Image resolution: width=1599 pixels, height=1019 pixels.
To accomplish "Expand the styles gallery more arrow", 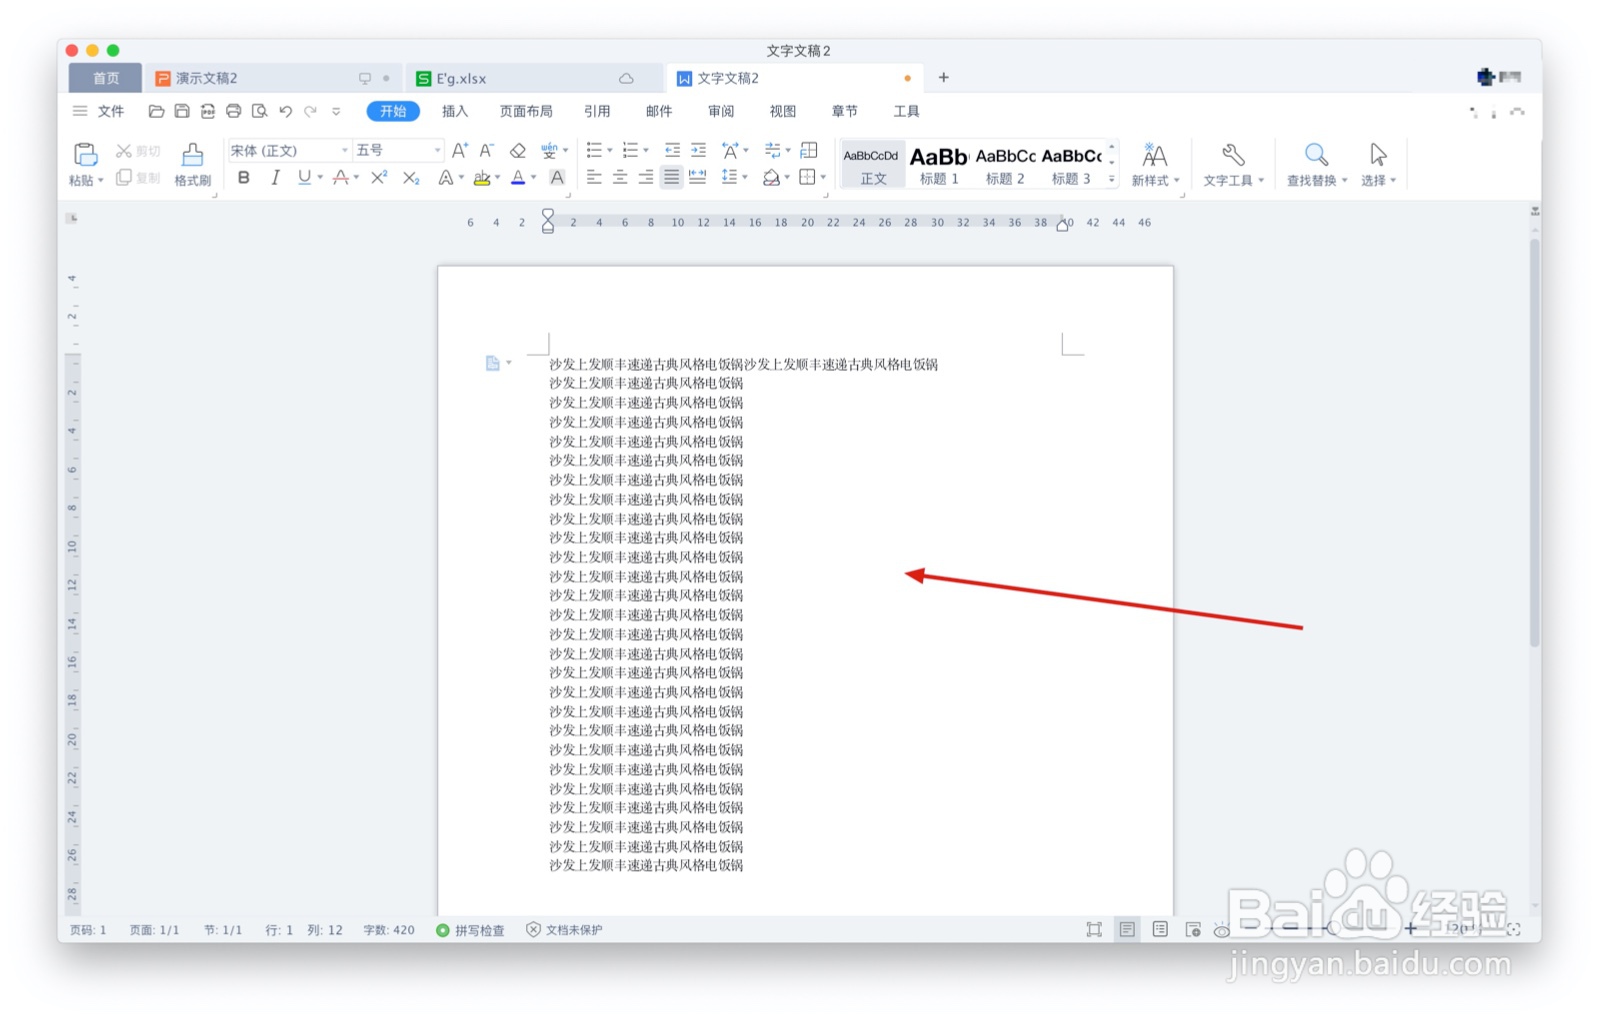I will point(1112,180).
